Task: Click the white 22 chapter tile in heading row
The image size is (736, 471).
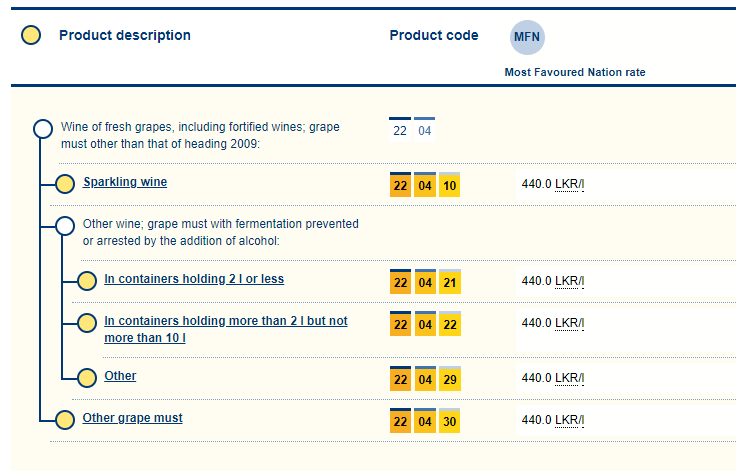Action: pos(400,130)
